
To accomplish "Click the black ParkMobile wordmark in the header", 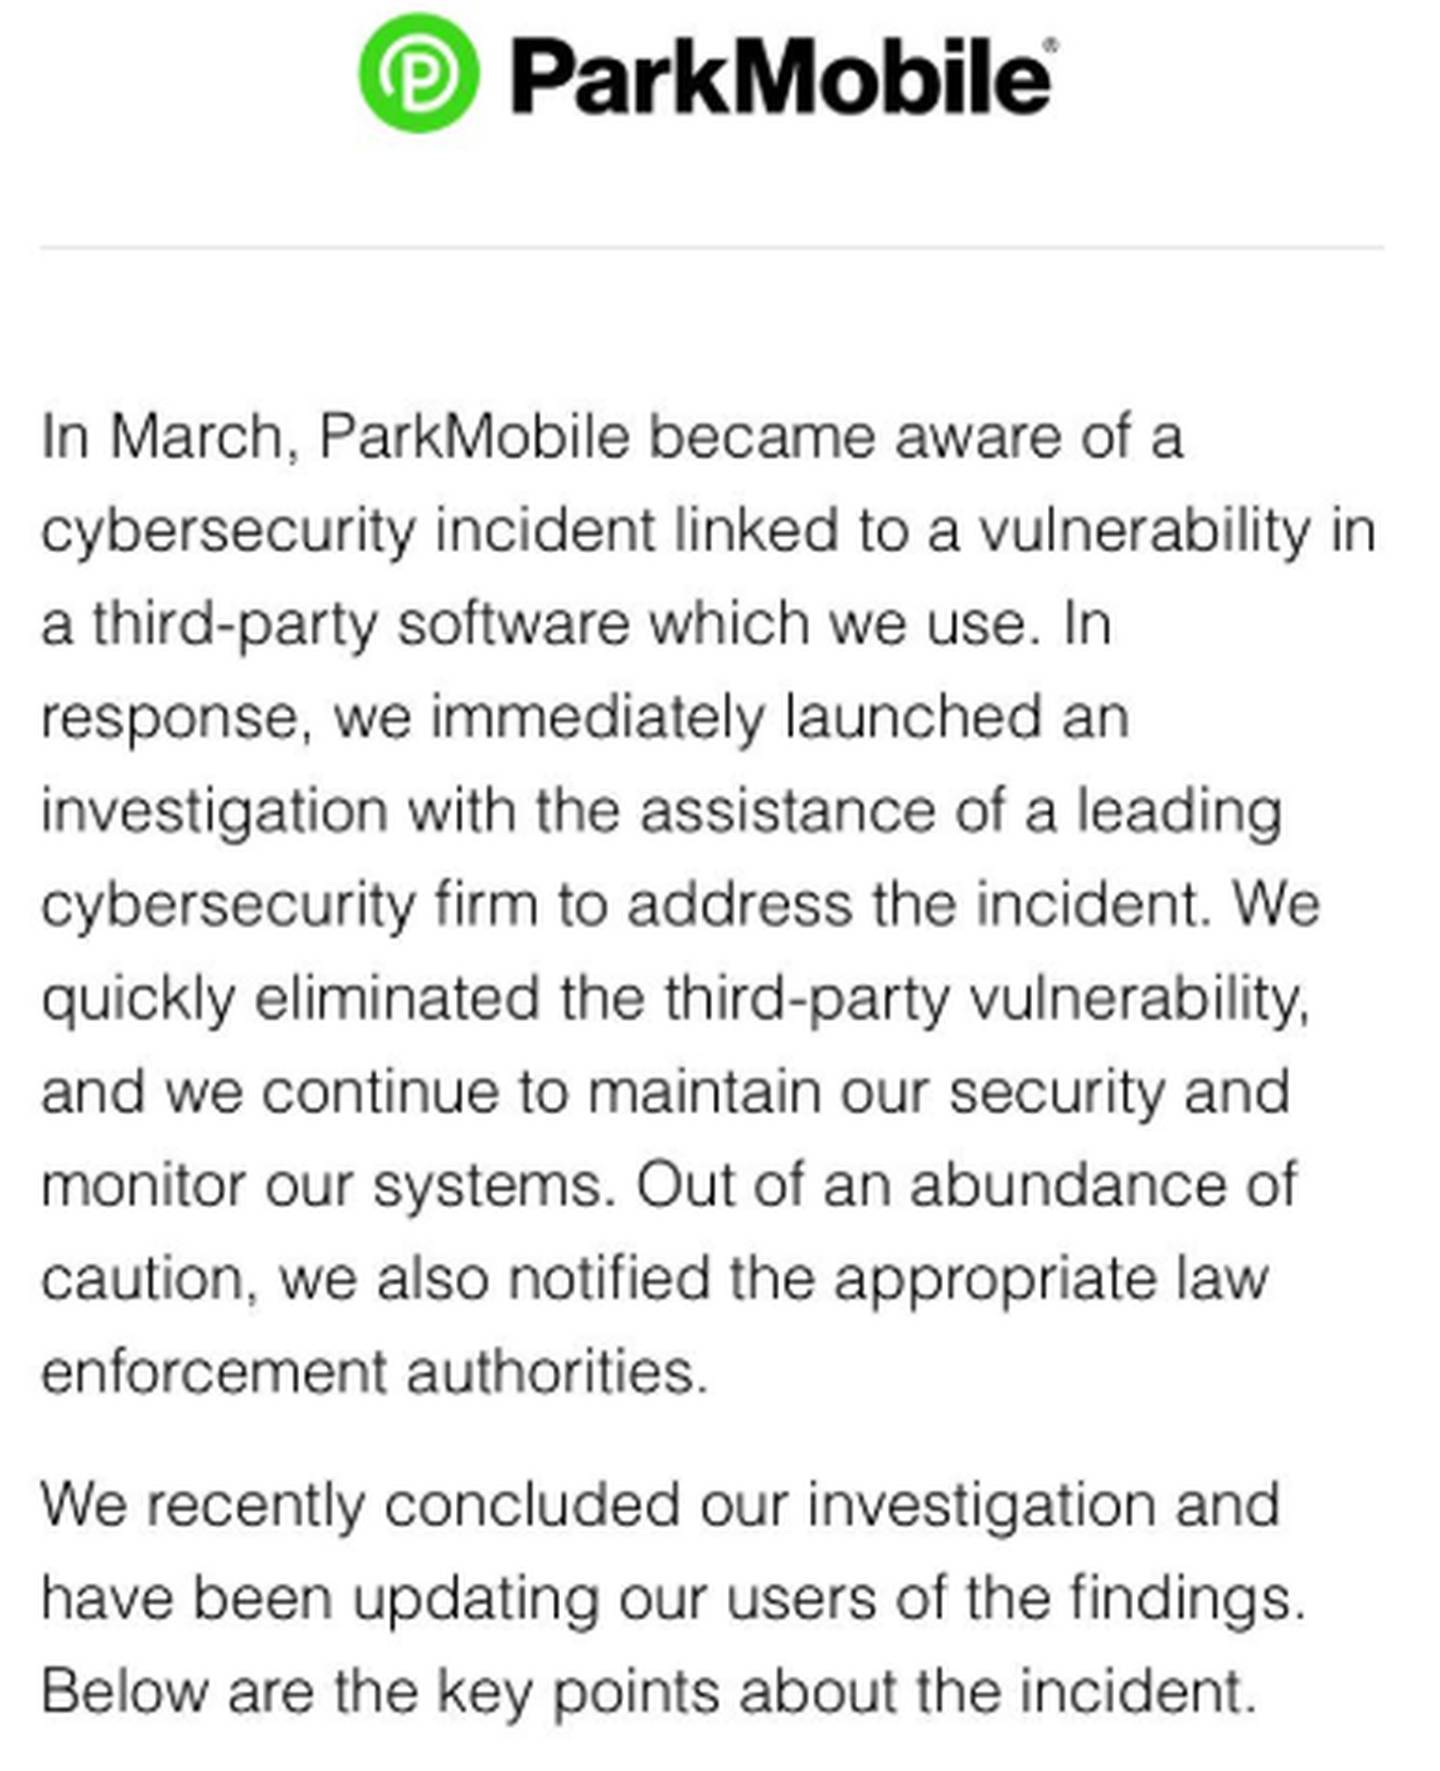I will 780,76.
